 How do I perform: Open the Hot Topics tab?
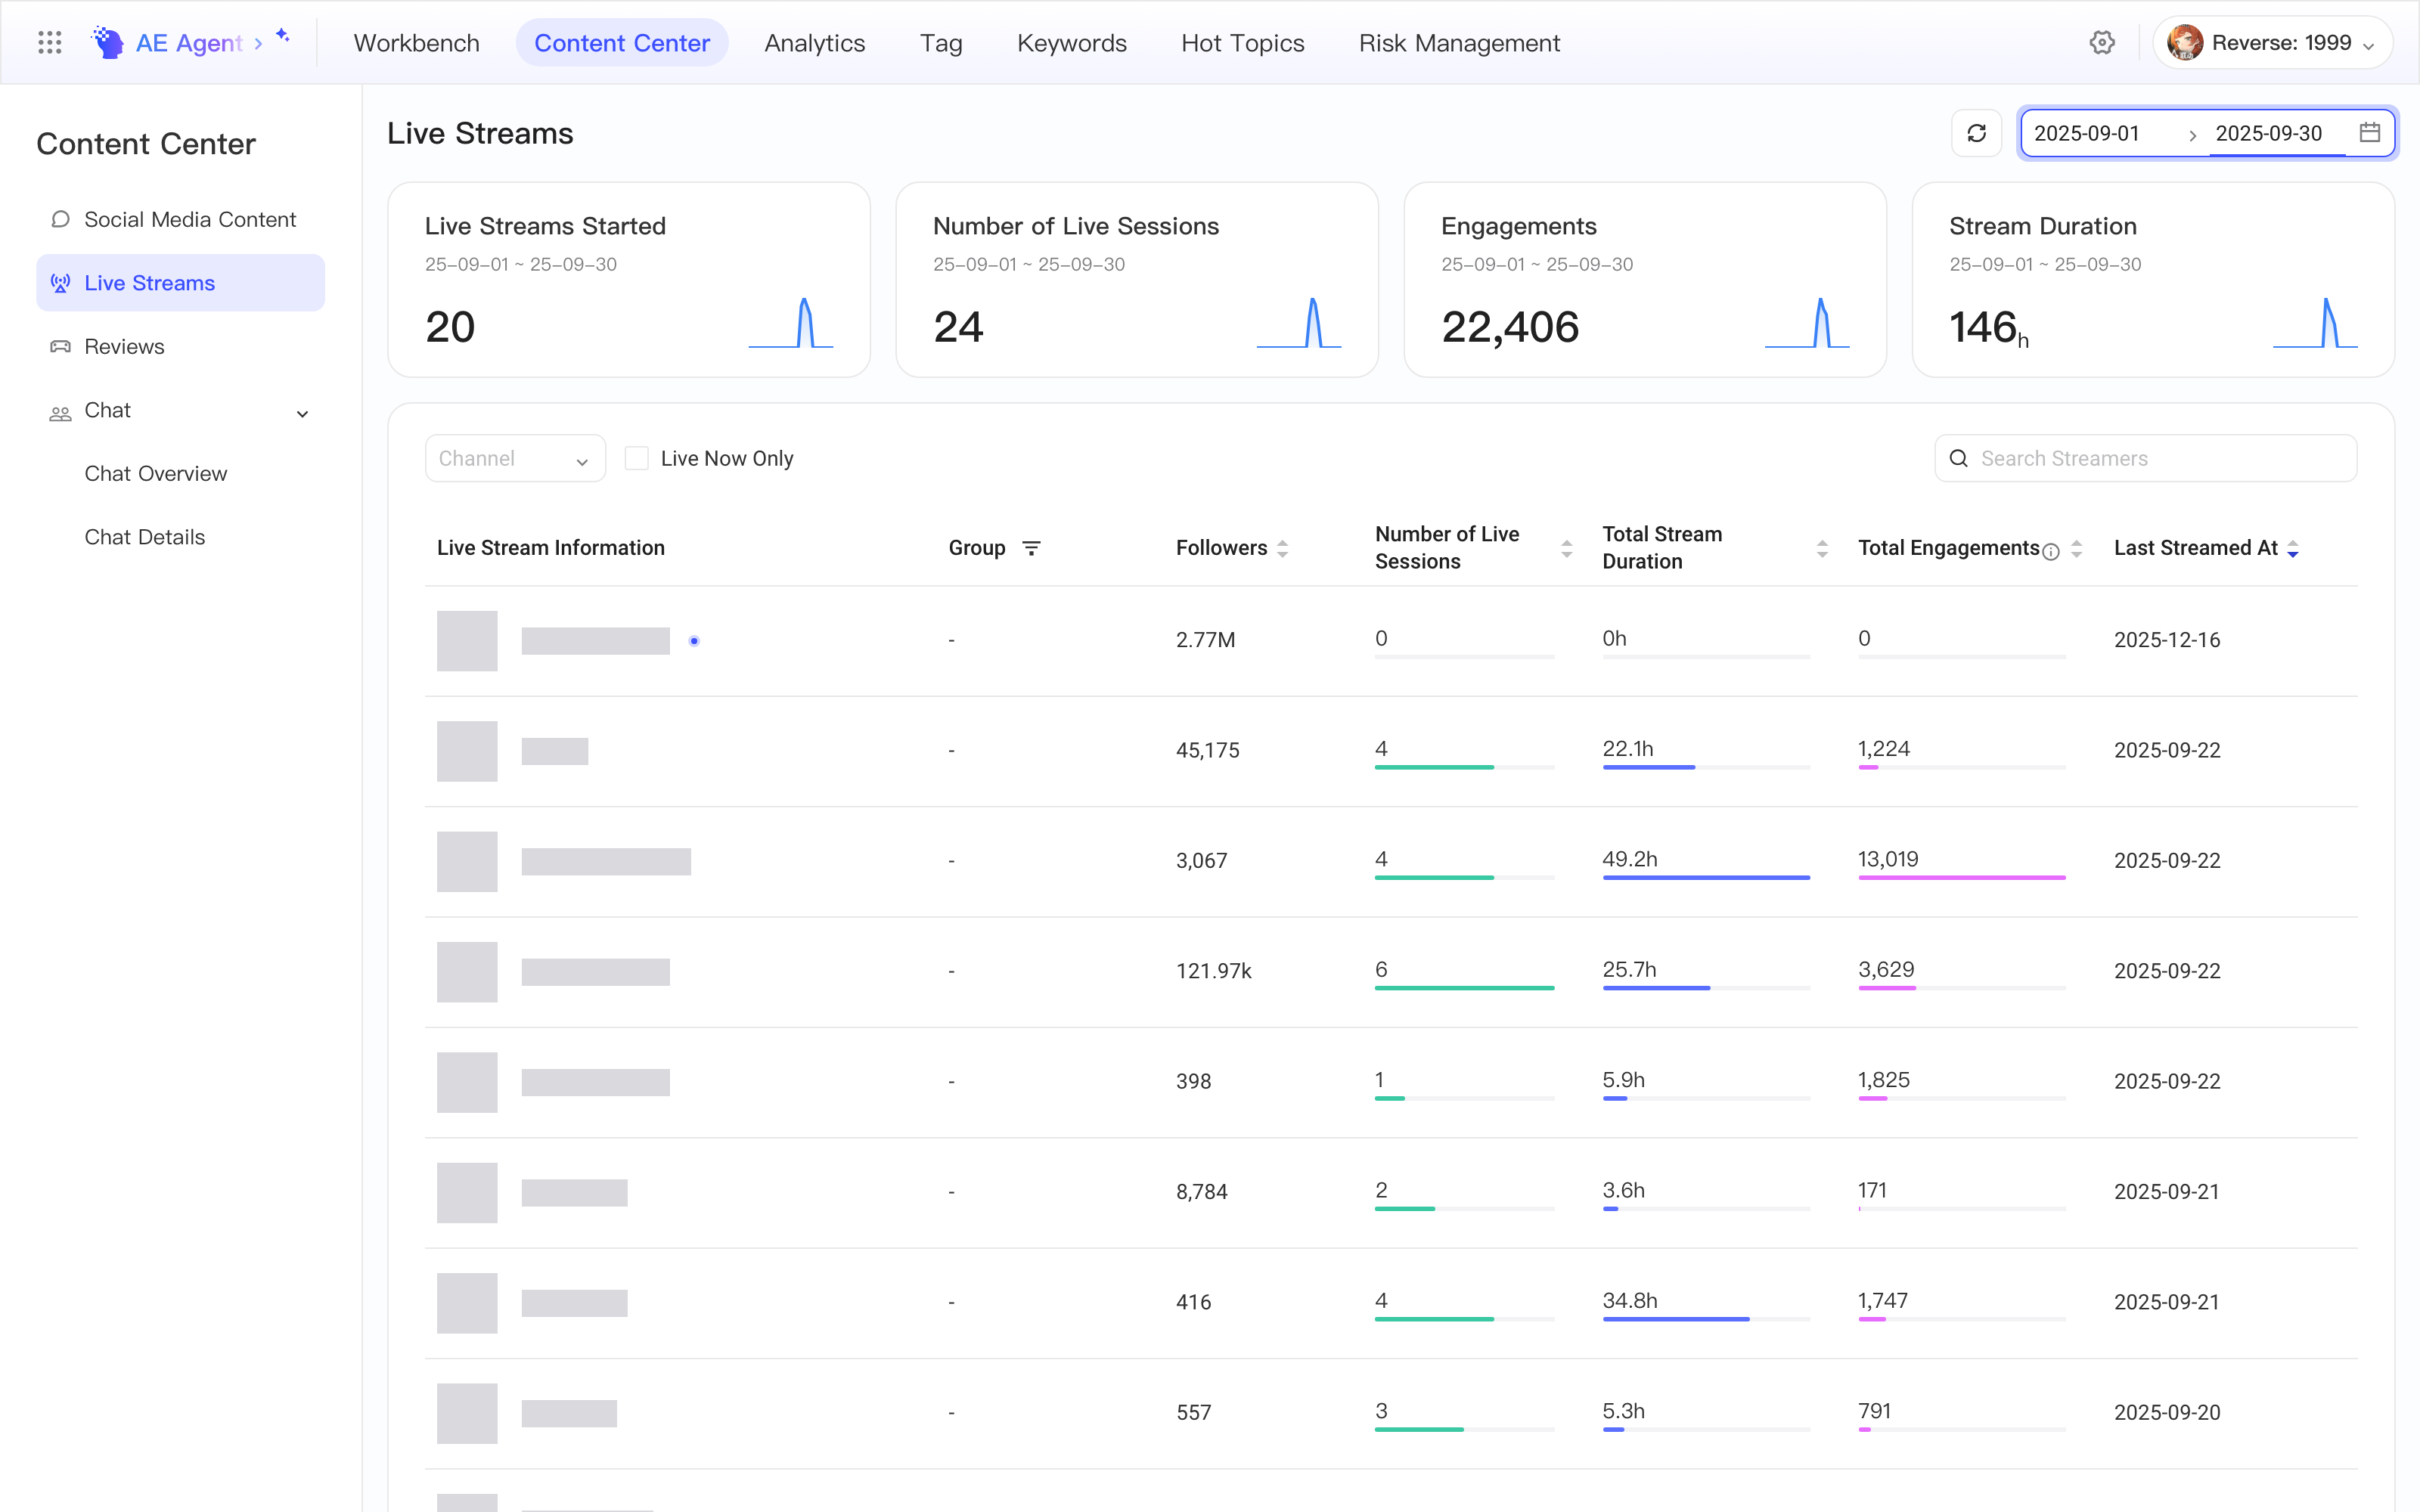1243,43
